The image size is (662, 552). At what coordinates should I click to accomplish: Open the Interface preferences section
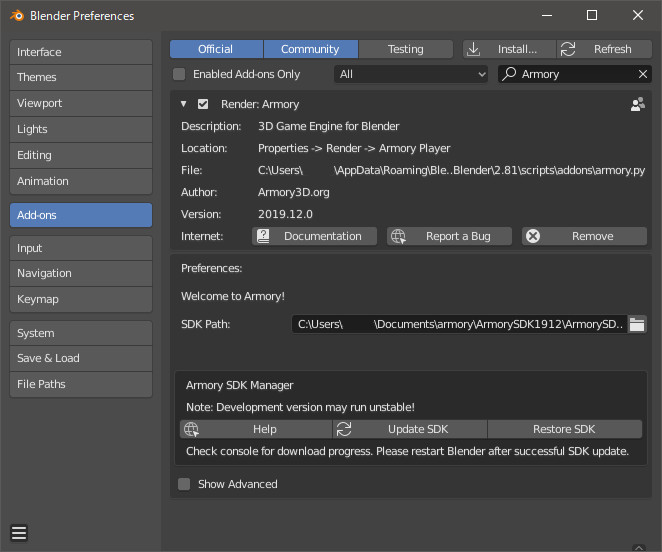coord(81,52)
